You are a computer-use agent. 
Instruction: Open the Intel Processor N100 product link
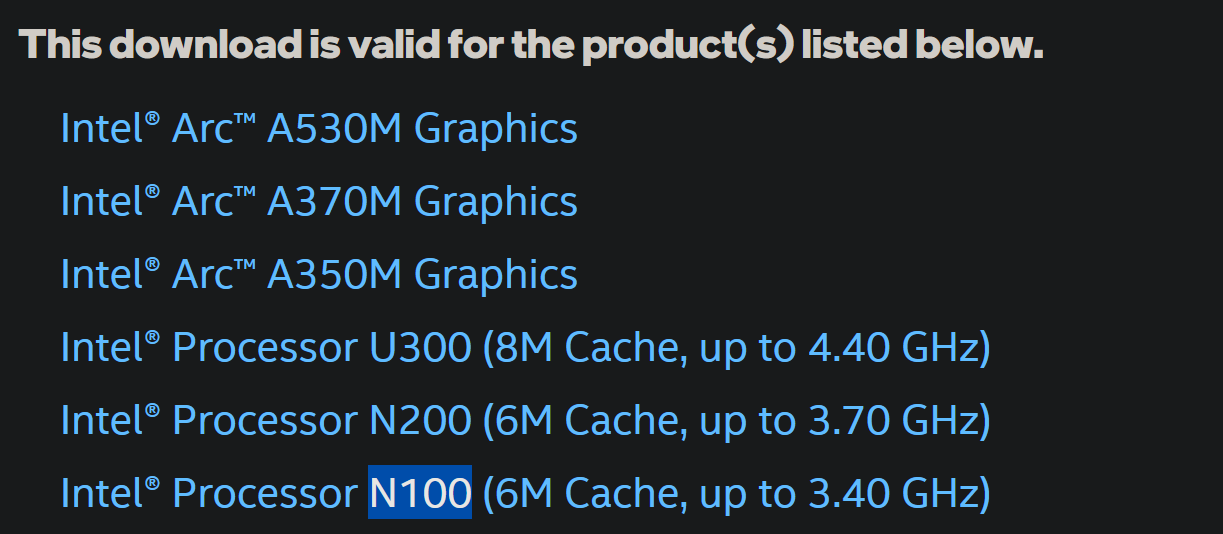(x=526, y=494)
